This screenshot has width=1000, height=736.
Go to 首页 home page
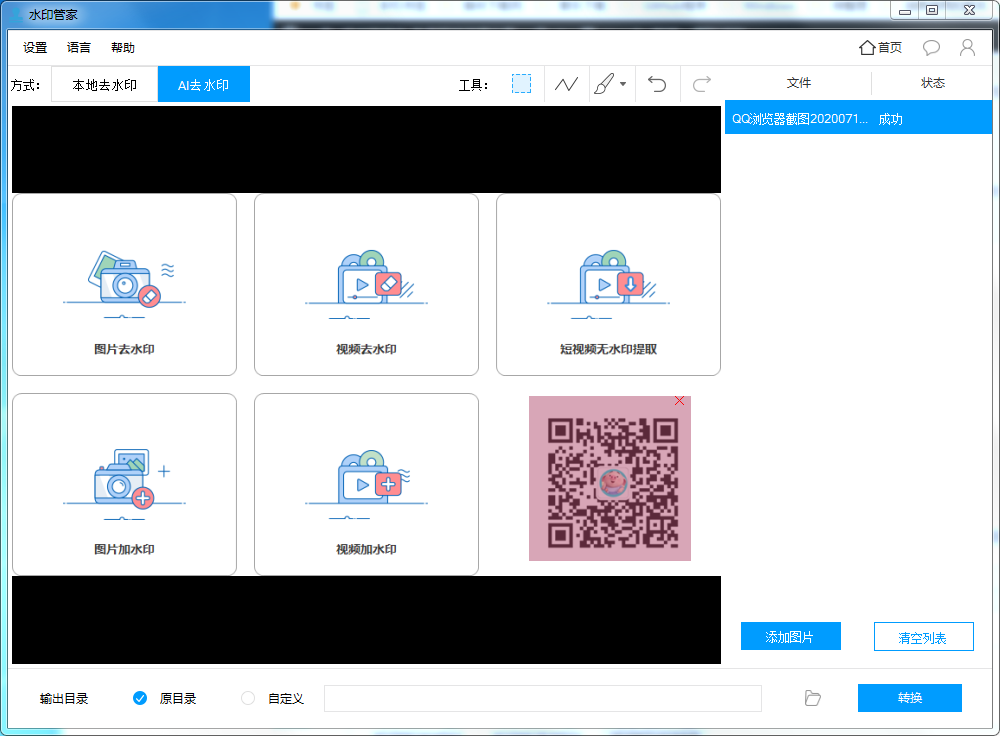pos(880,47)
